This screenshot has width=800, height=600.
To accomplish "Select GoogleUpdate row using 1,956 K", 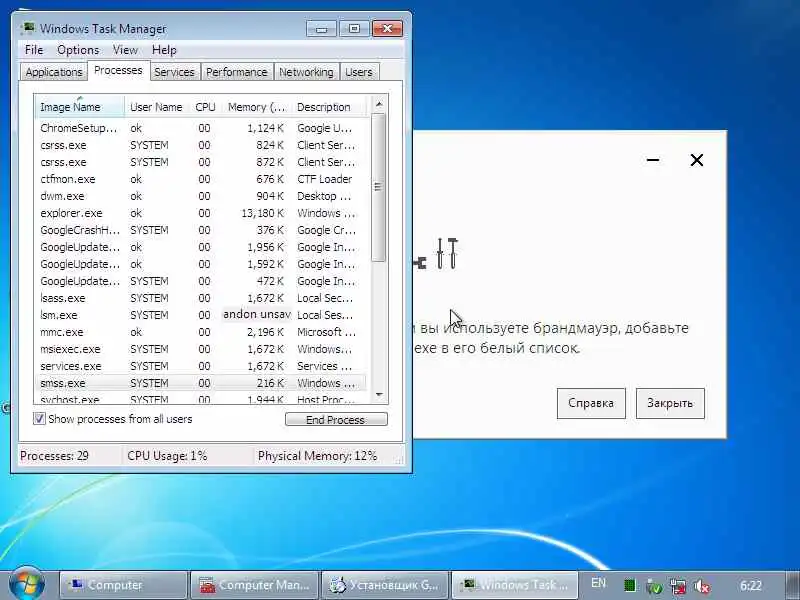I will click(202, 247).
